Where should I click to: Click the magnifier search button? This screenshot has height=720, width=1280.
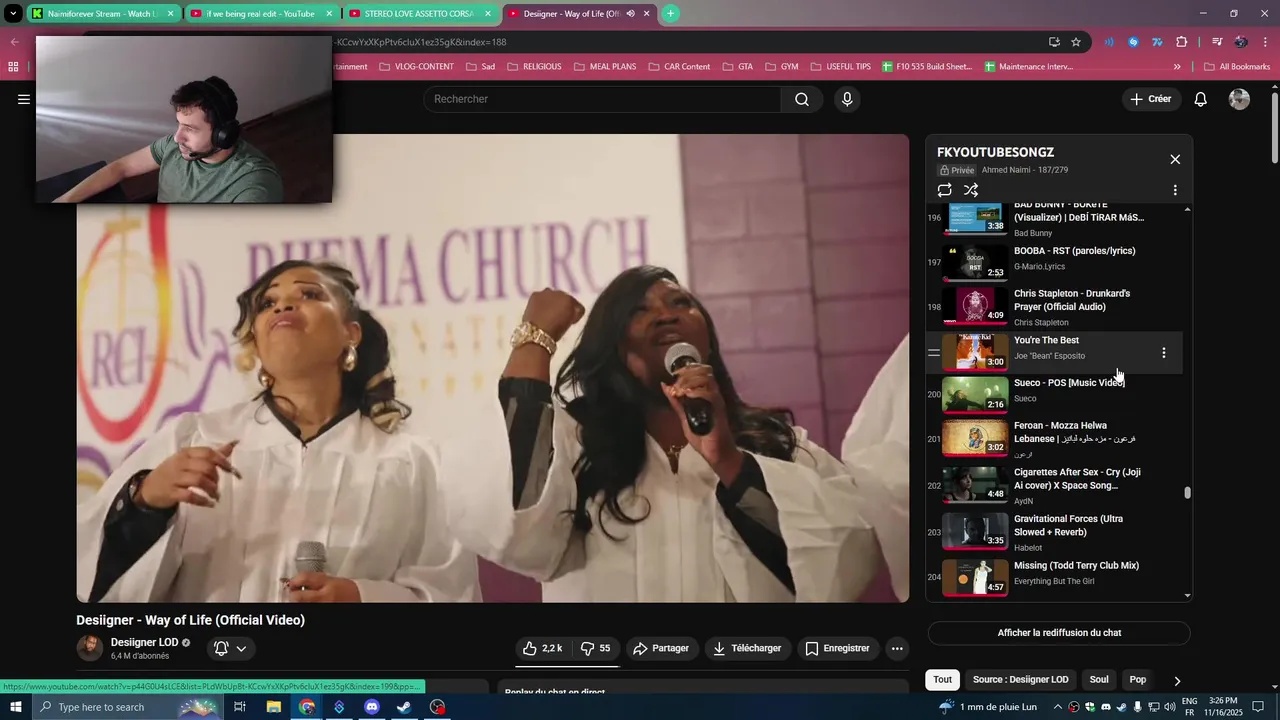(x=802, y=99)
